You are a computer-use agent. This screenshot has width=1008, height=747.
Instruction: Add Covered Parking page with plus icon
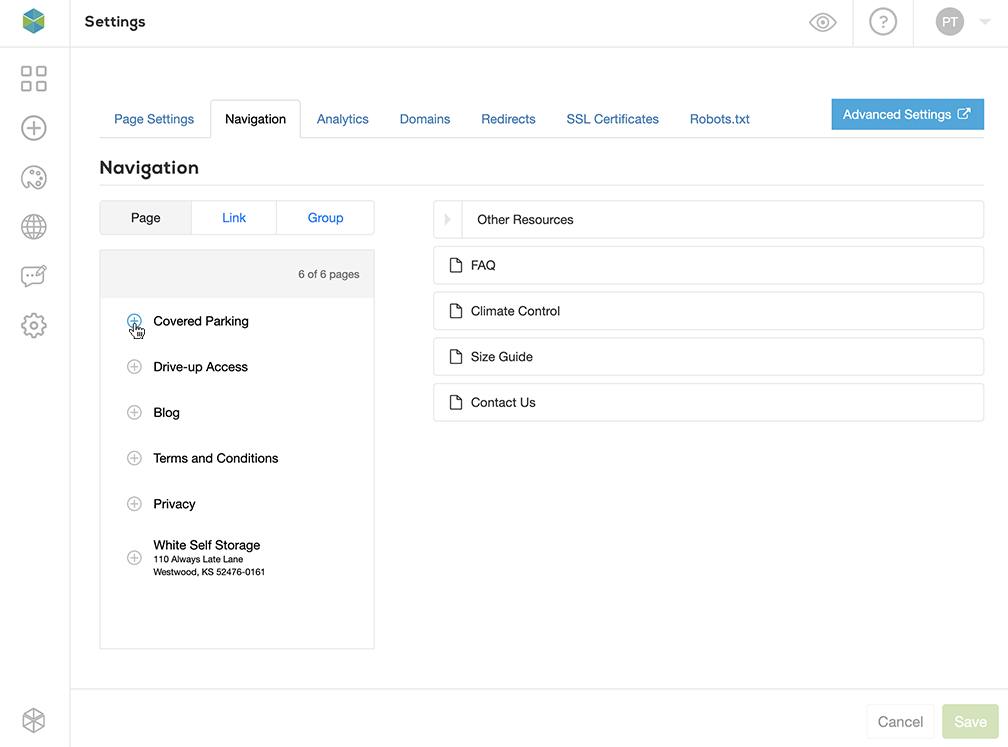pyautogui.click(x=134, y=321)
